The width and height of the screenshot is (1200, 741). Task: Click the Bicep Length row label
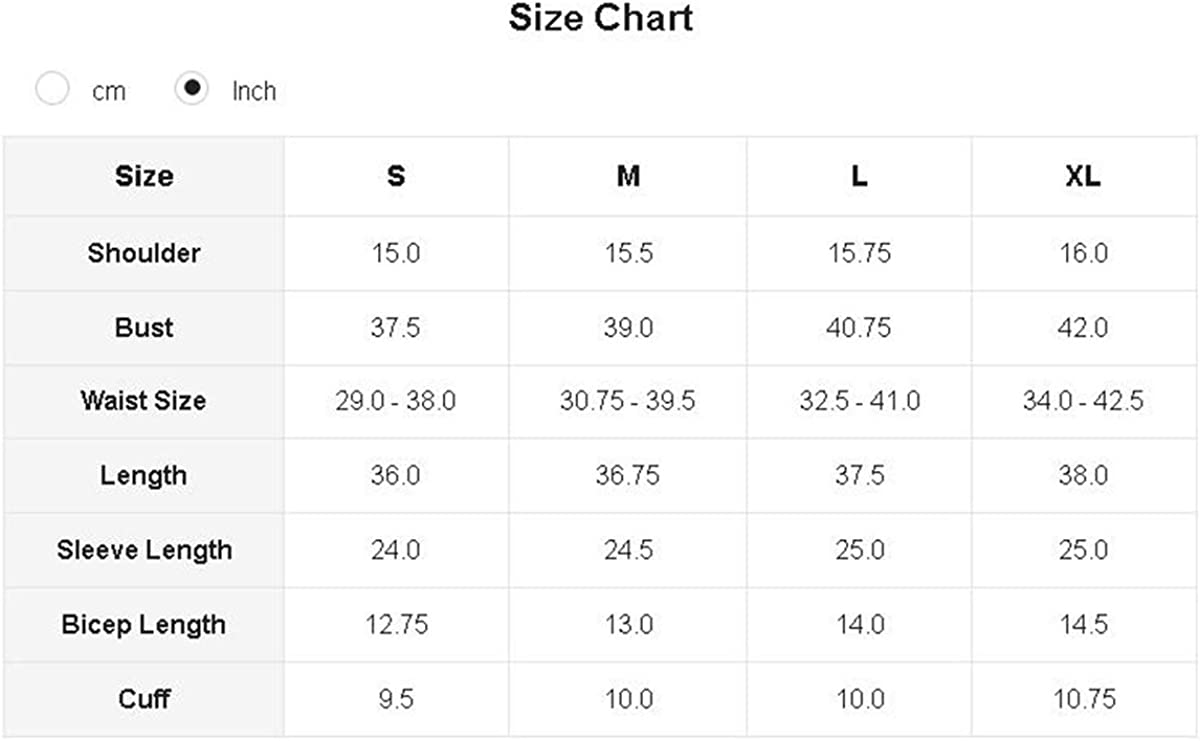pyautogui.click(x=144, y=625)
